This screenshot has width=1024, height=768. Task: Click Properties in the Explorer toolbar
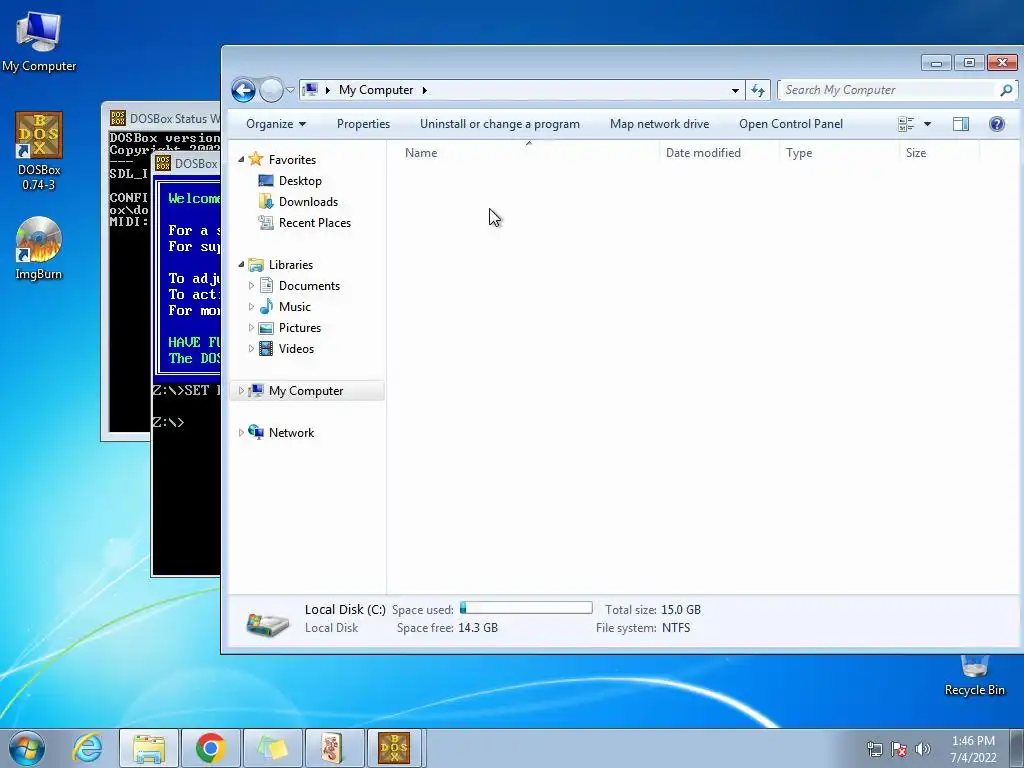pyautogui.click(x=363, y=124)
